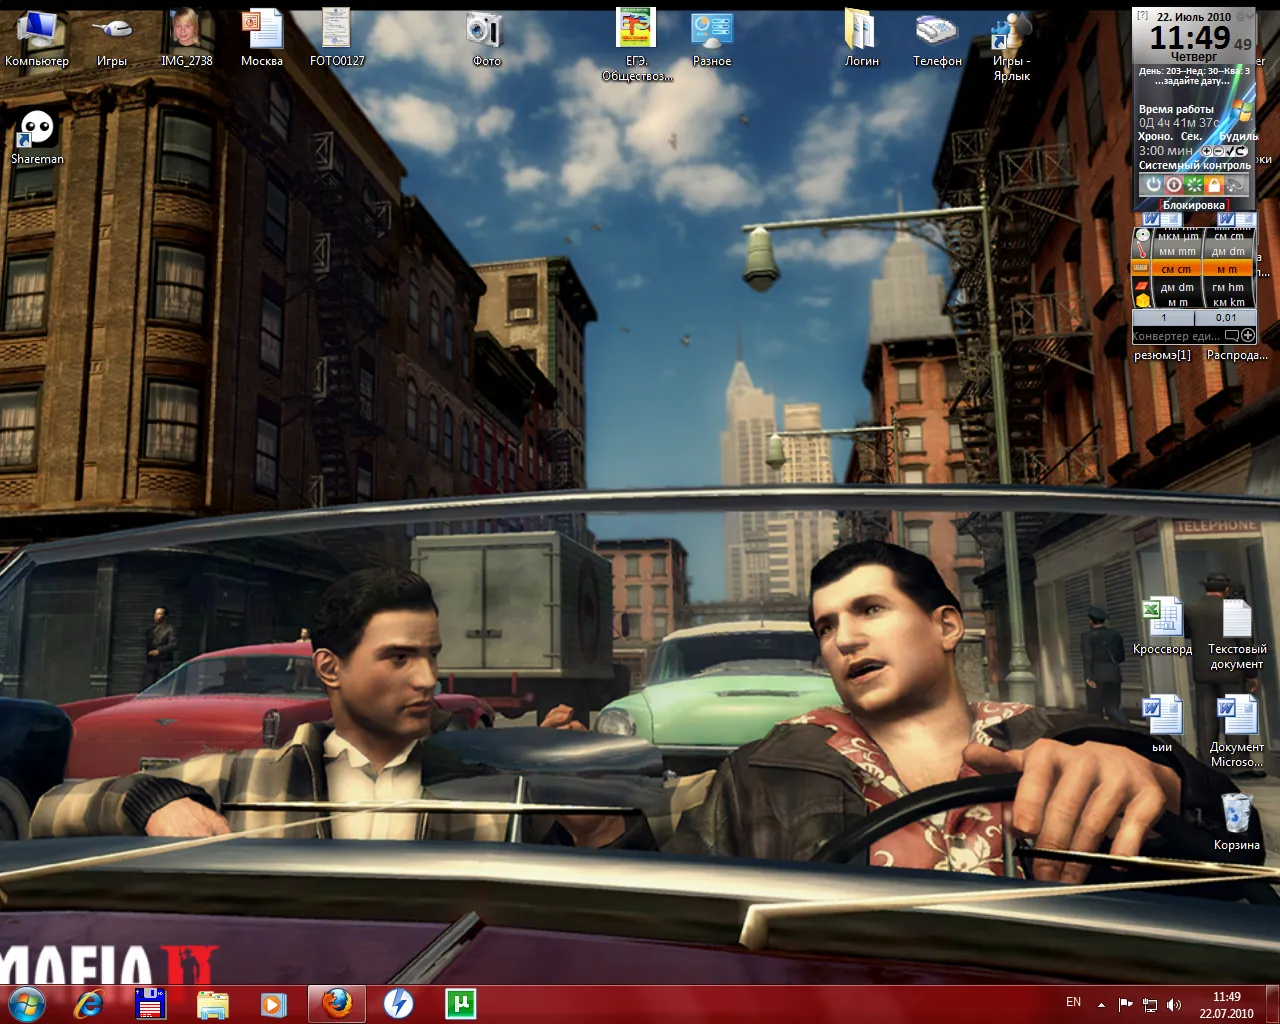This screenshot has width=1280, height=1024.
Task: Click the timer minus button
Action: (1218, 151)
